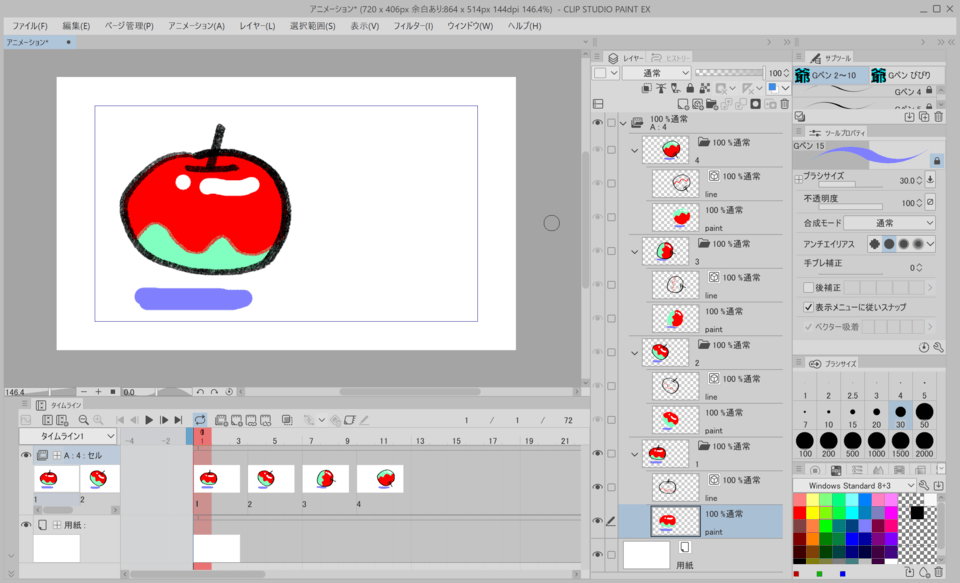Open the Animation menu
Image resolution: width=960 pixels, height=583 pixels.
point(197,26)
